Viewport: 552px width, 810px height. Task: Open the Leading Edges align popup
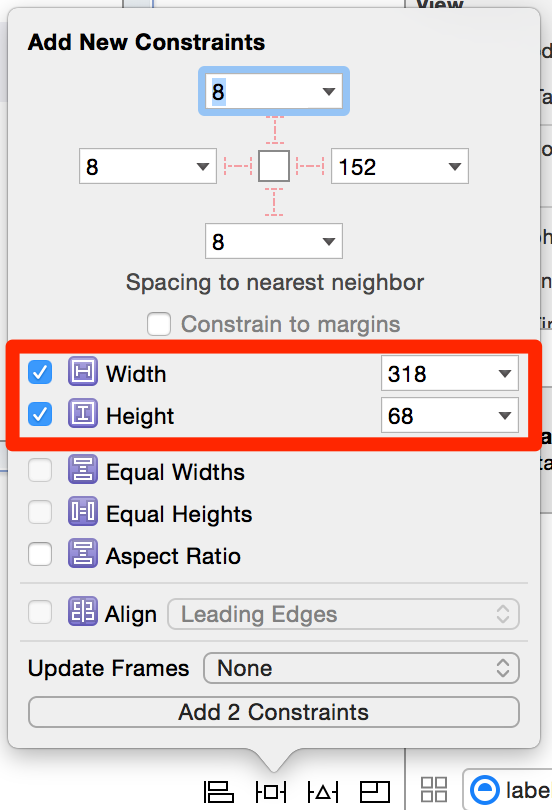click(343, 614)
